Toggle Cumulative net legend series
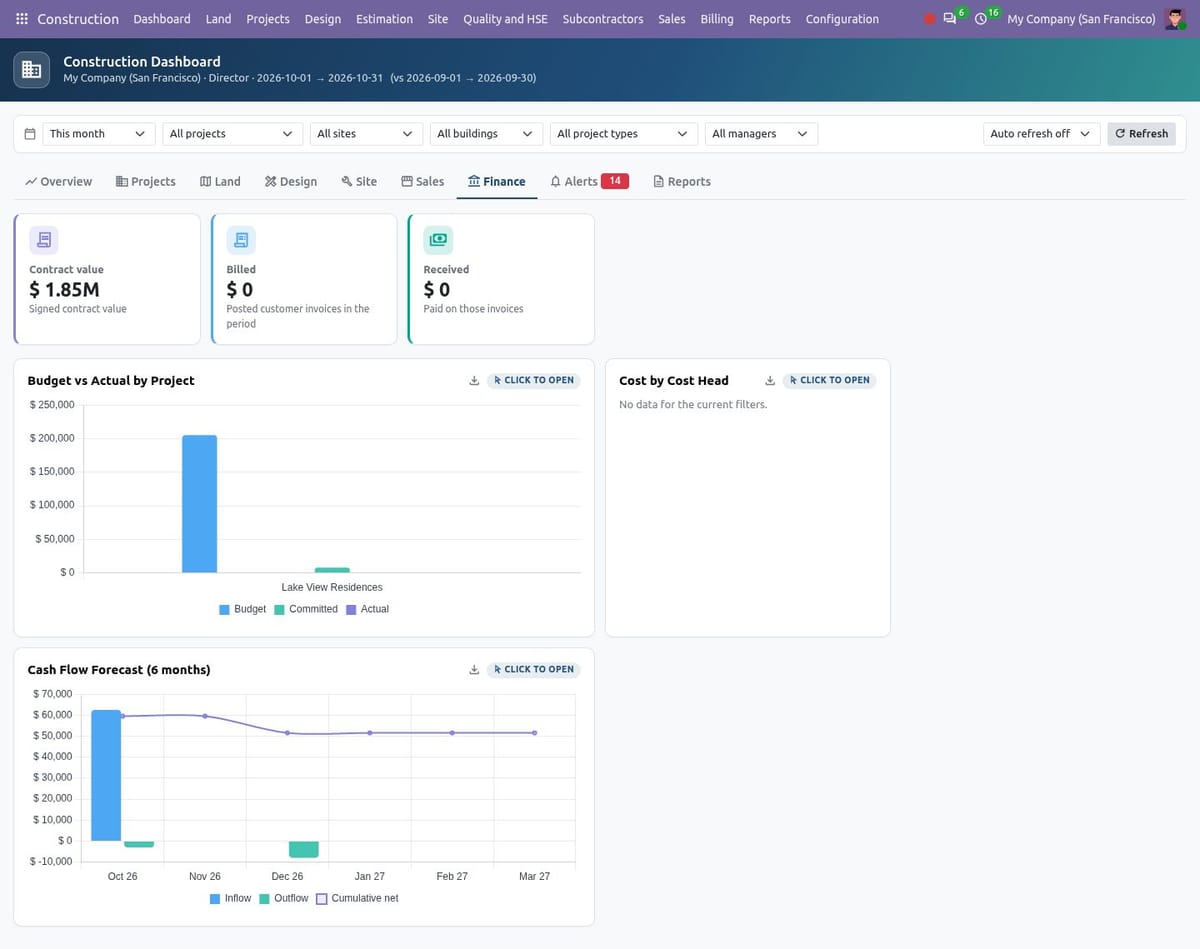1200x949 pixels. (x=357, y=898)
